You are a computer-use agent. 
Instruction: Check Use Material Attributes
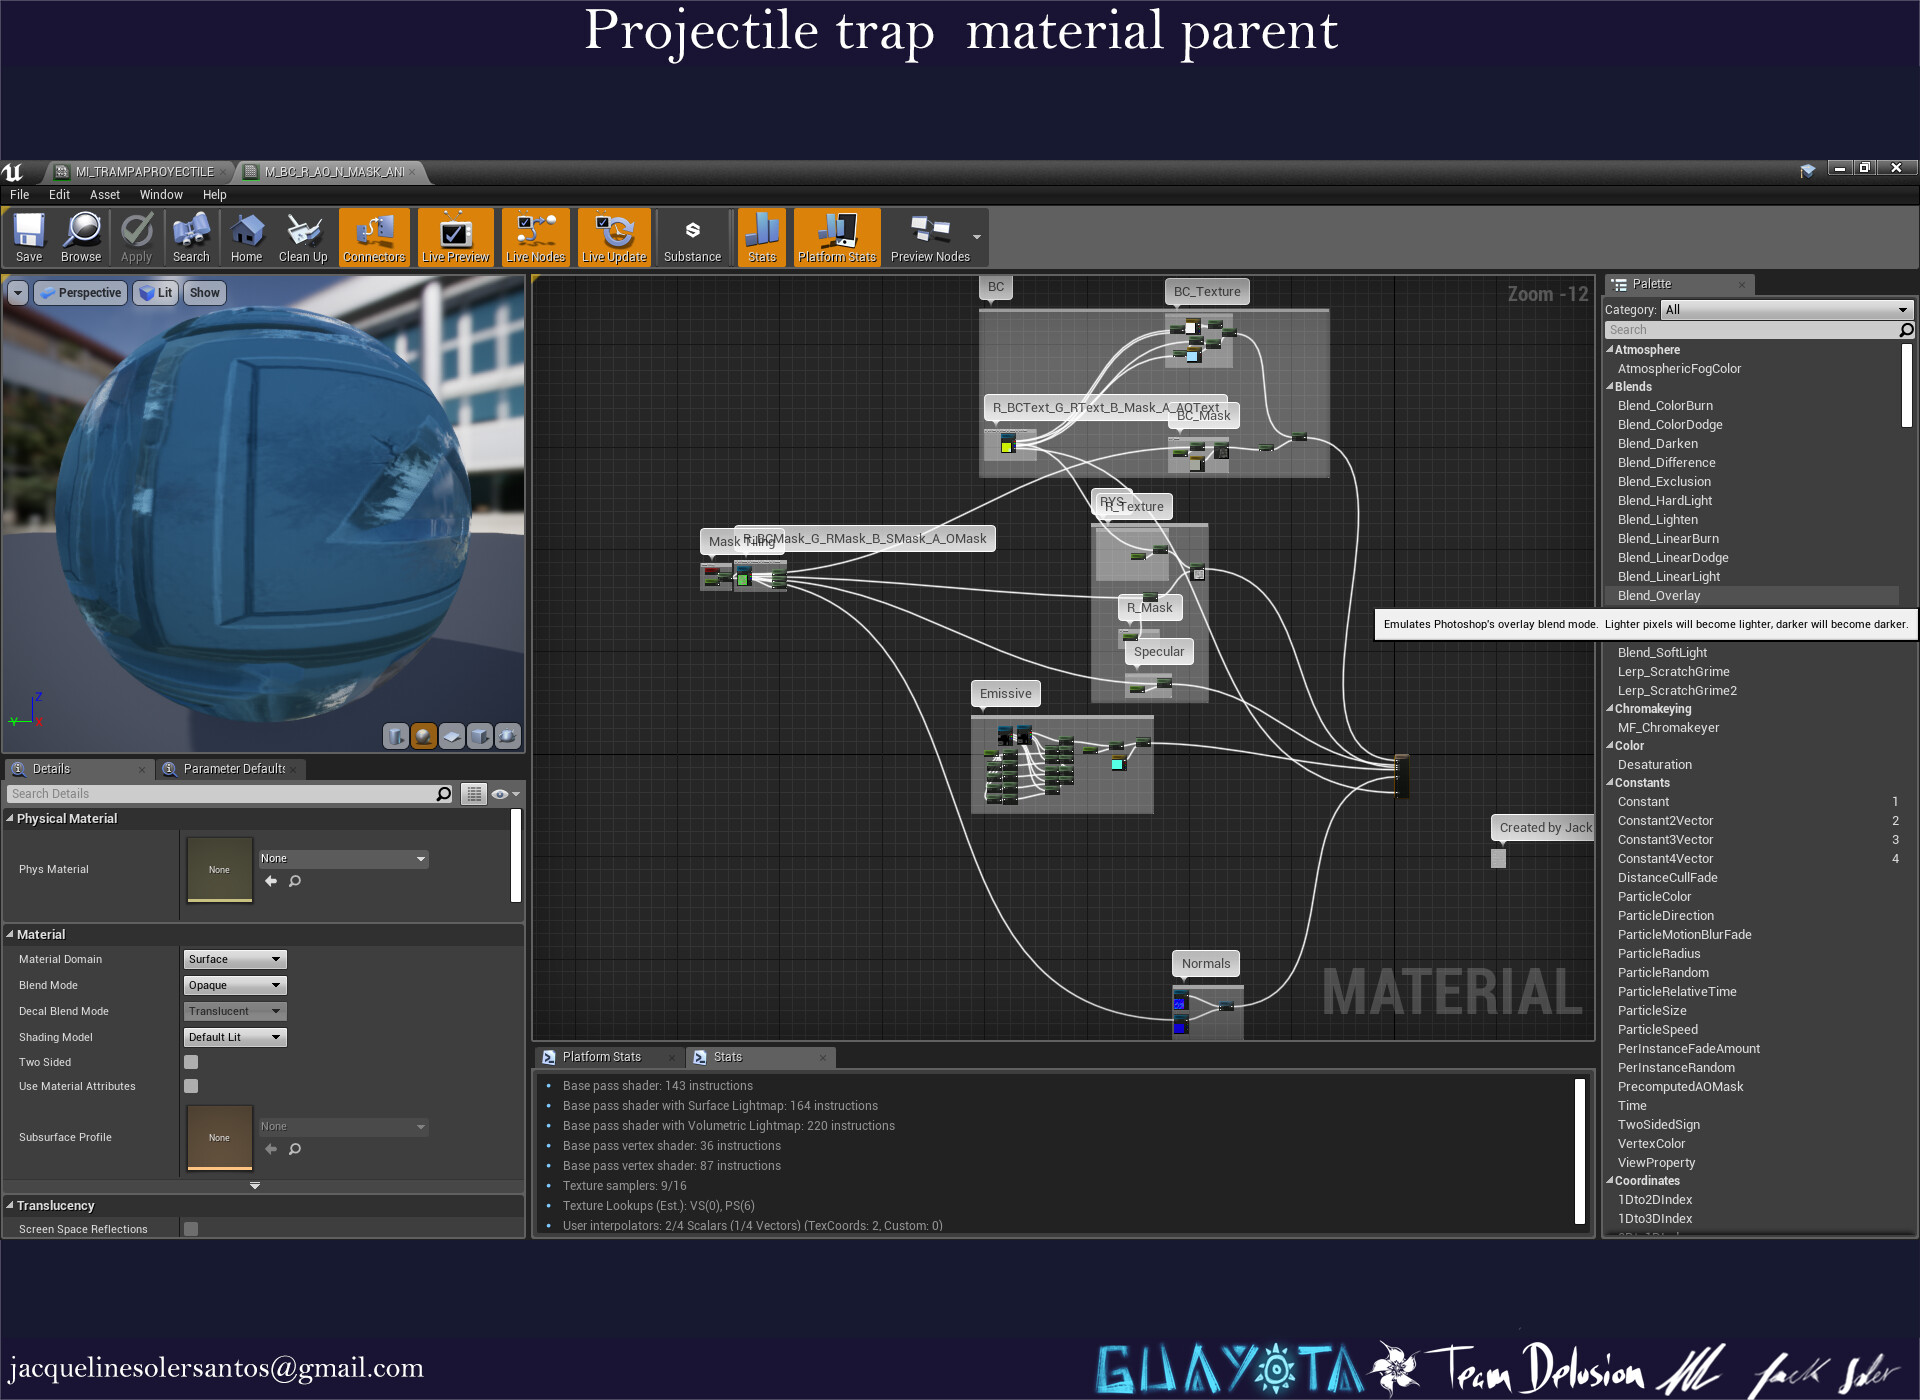pyautogui.click(x=190, y=1086)
